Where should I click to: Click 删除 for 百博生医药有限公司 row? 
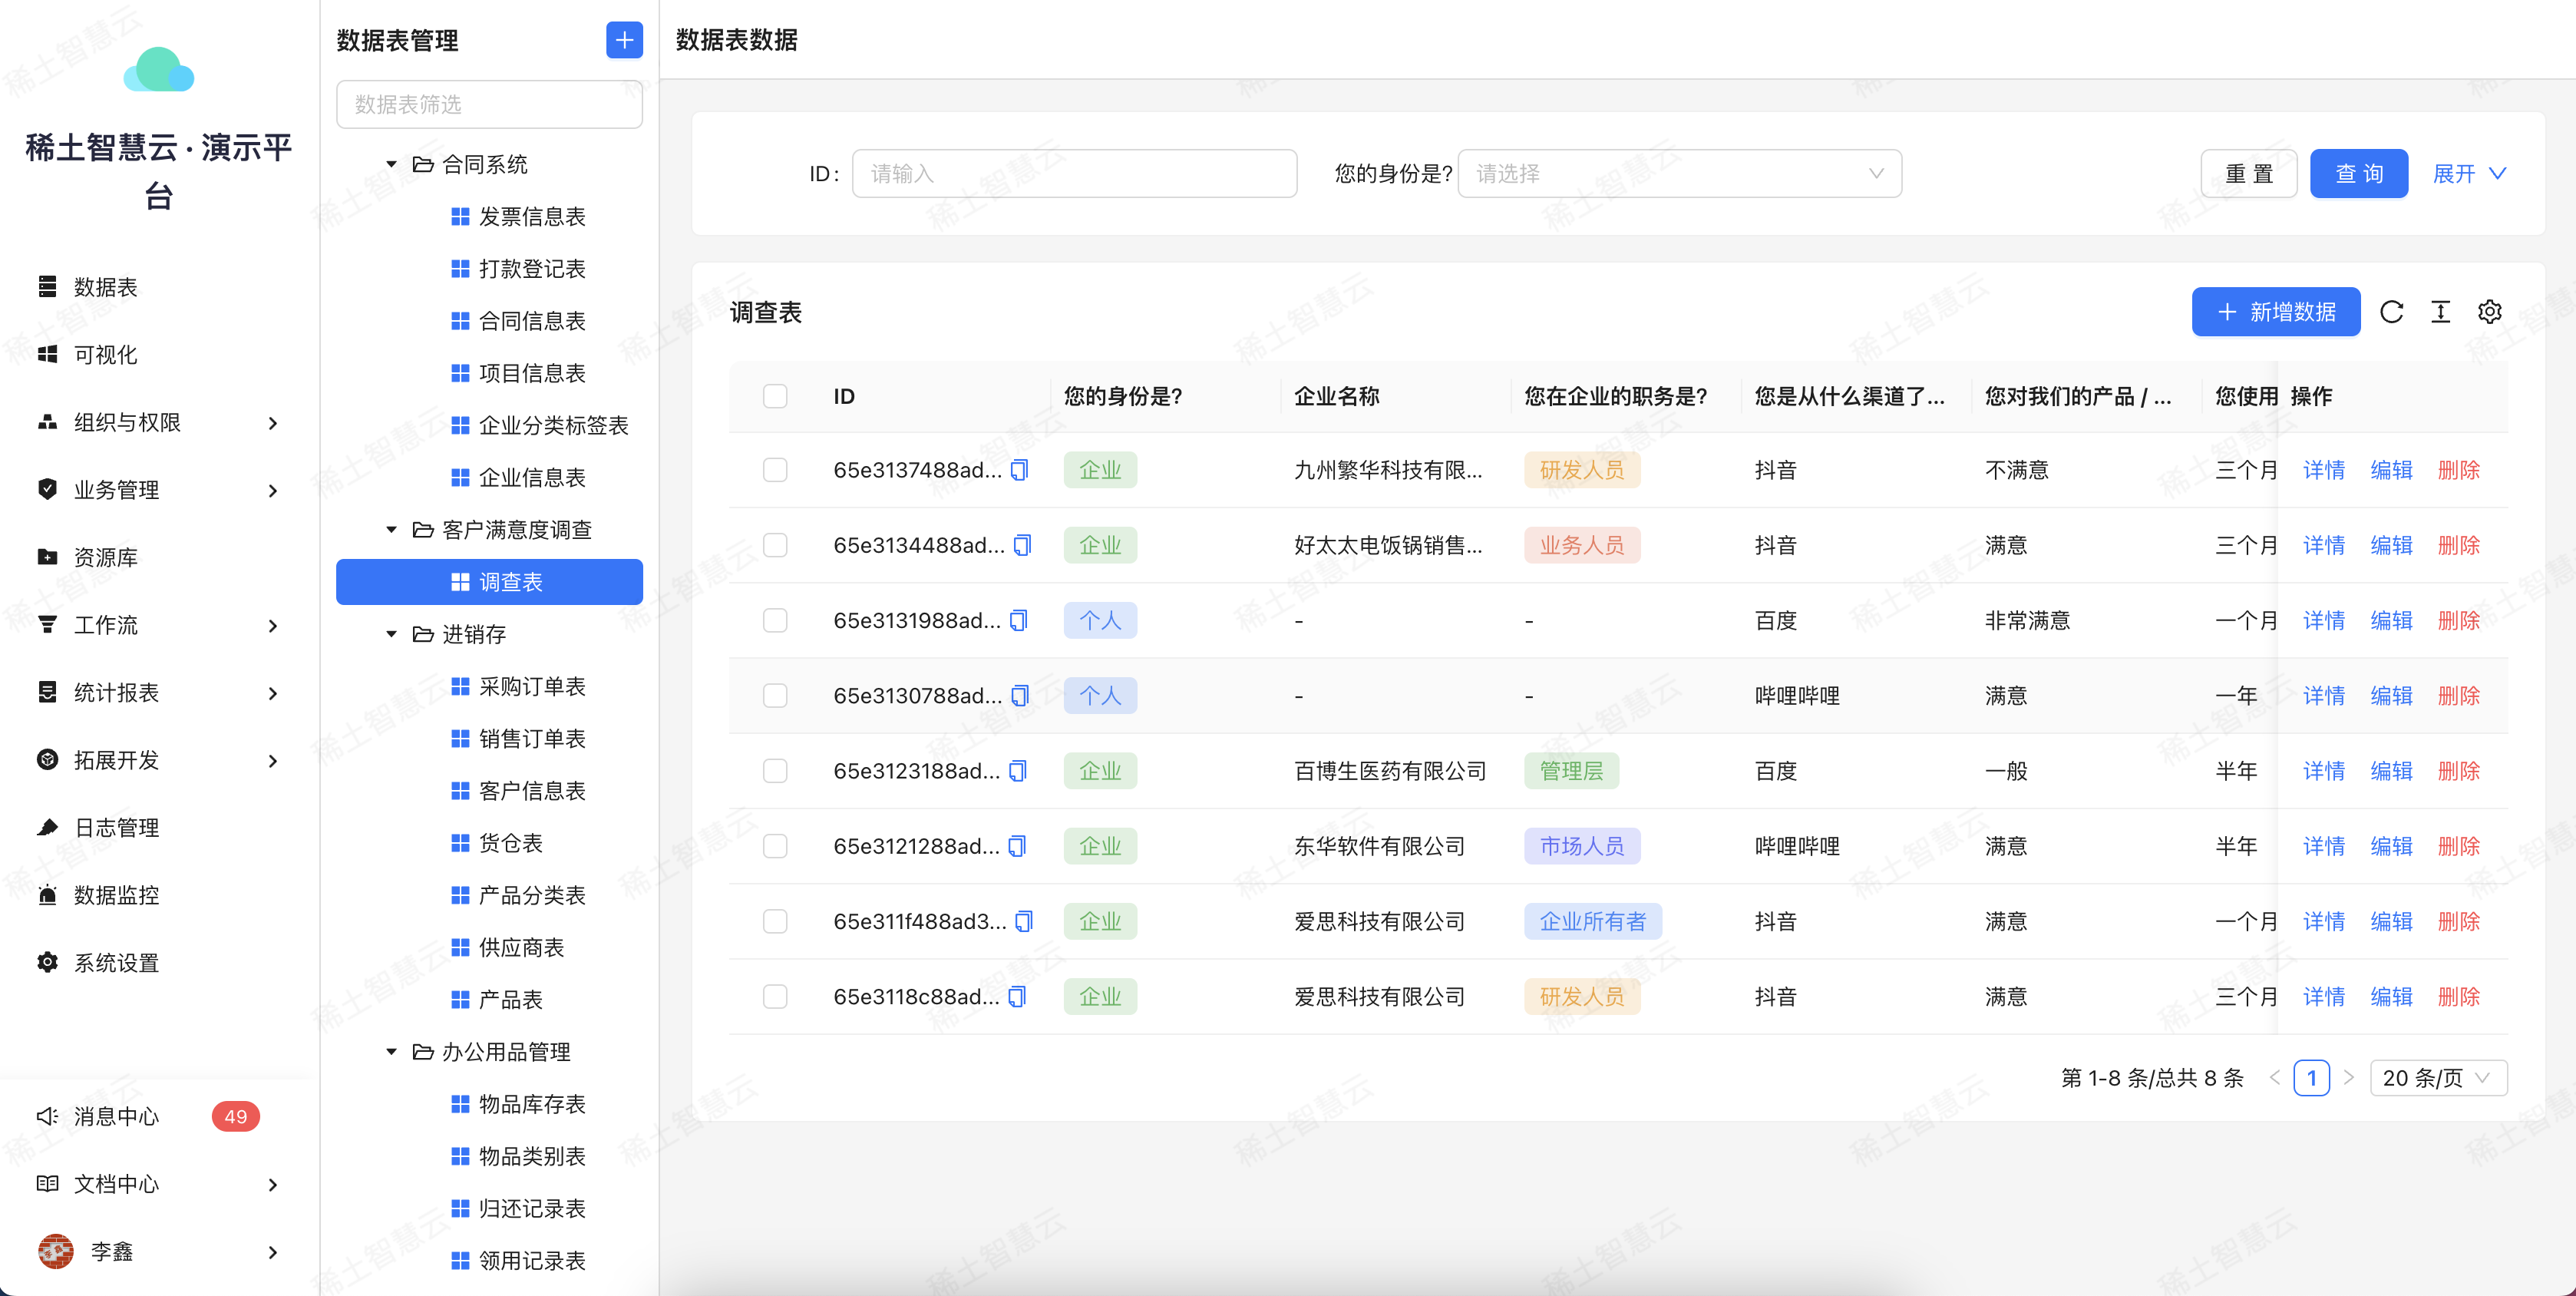click(x=2458, y=771)
